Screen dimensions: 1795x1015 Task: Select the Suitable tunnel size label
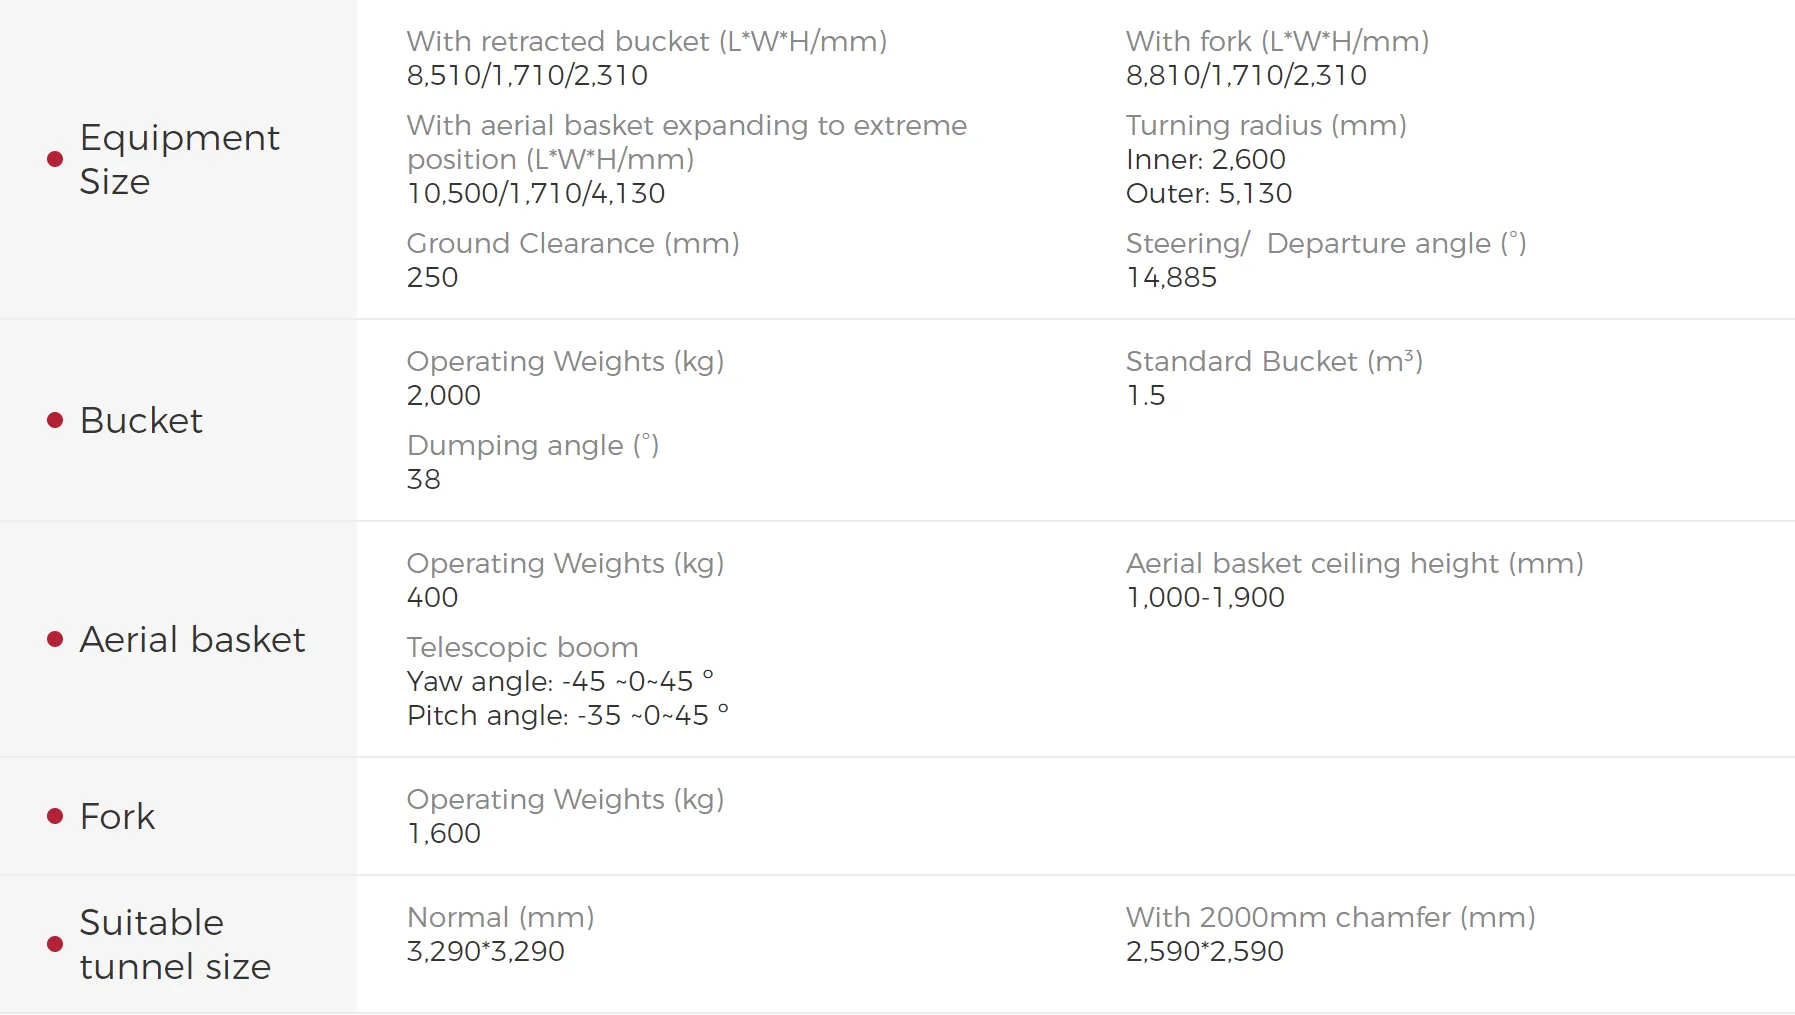[x=175, y=944]
